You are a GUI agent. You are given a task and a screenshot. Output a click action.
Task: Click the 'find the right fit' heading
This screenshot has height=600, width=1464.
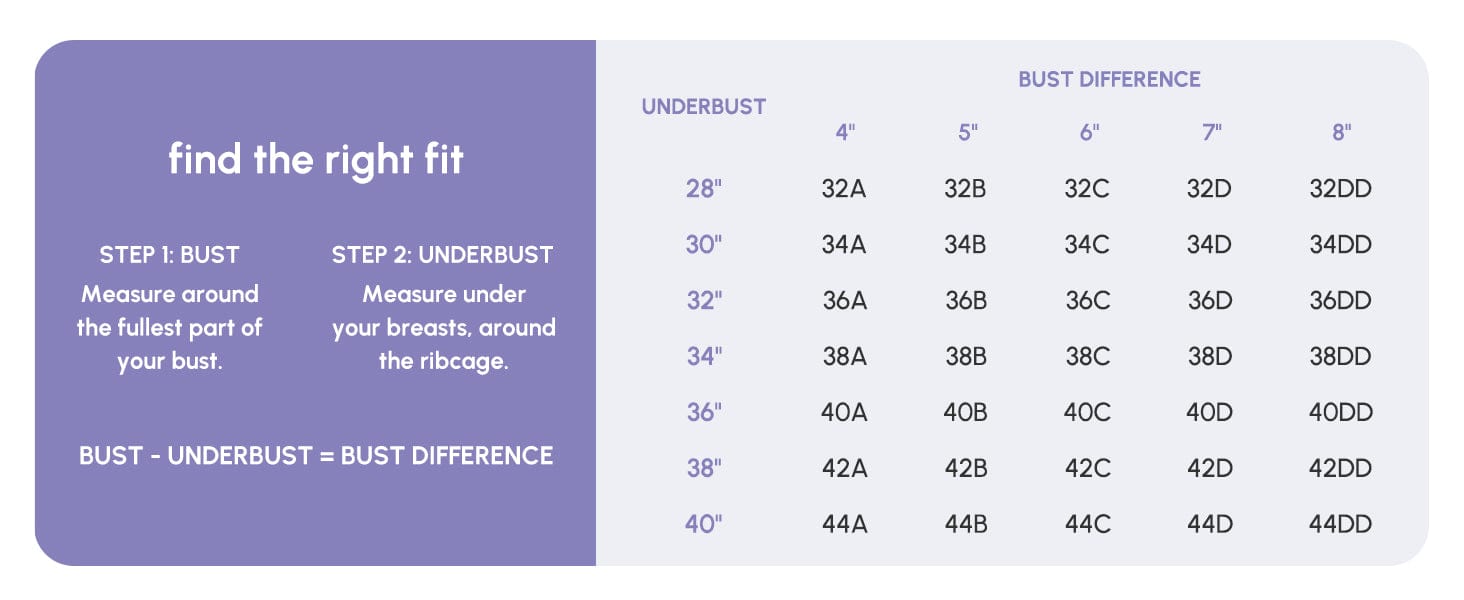[316, 159]
